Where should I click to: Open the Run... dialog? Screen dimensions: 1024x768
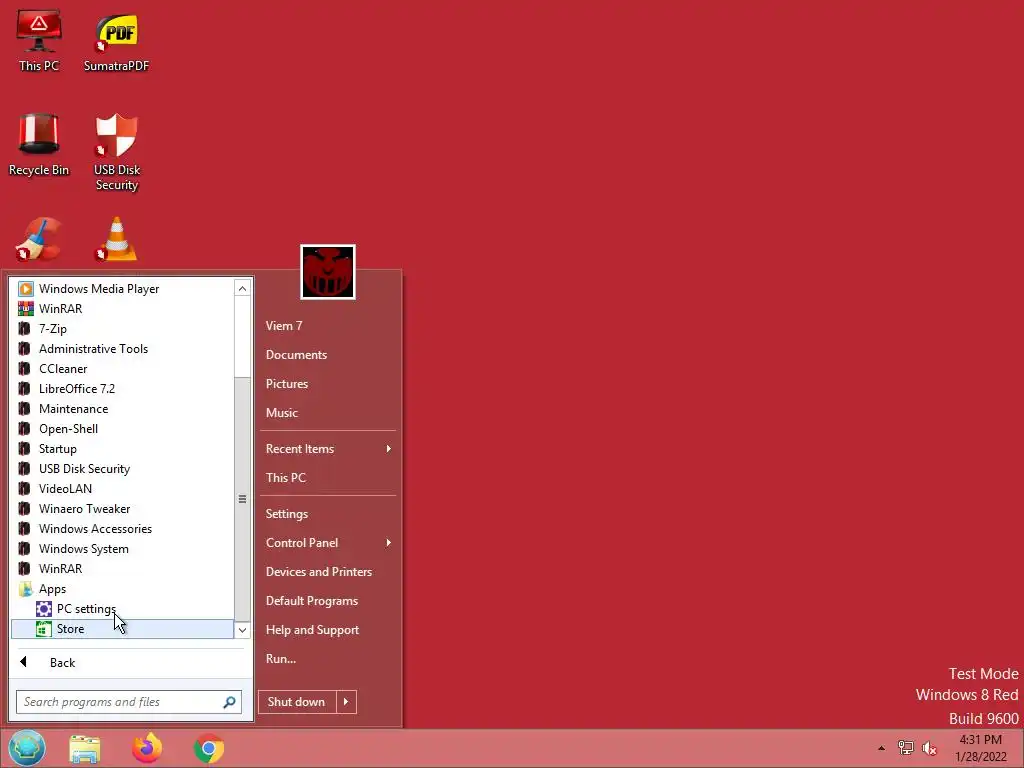(328, 659)
